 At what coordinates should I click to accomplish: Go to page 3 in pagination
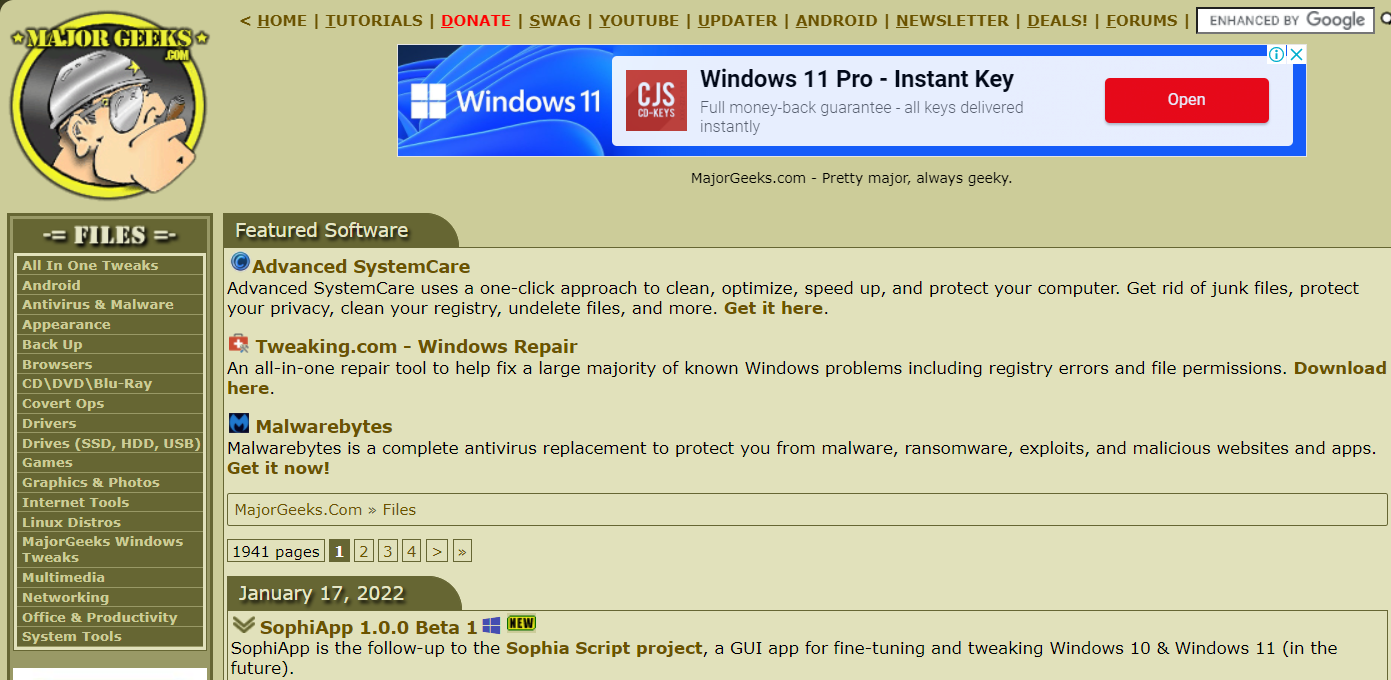click(x=388, y=551)
